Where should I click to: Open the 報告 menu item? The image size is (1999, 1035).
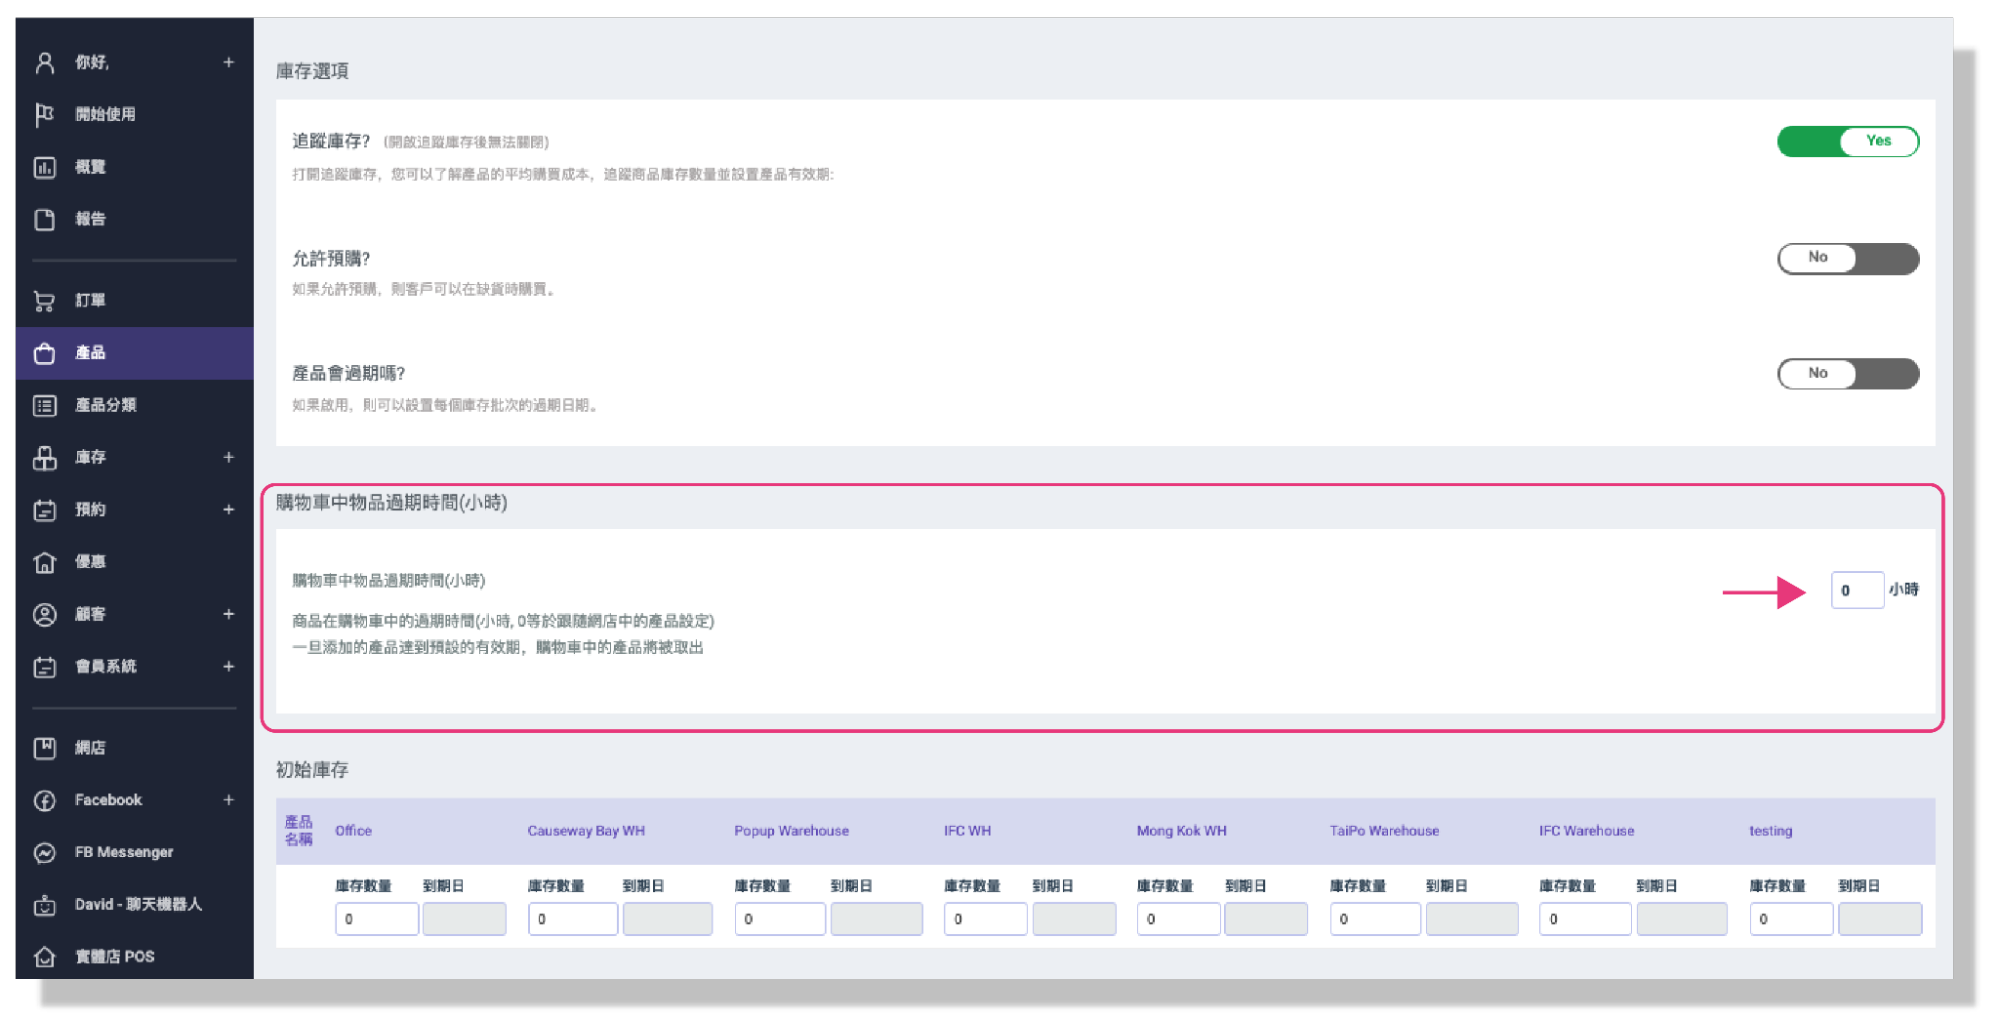(x=135, y=219)
